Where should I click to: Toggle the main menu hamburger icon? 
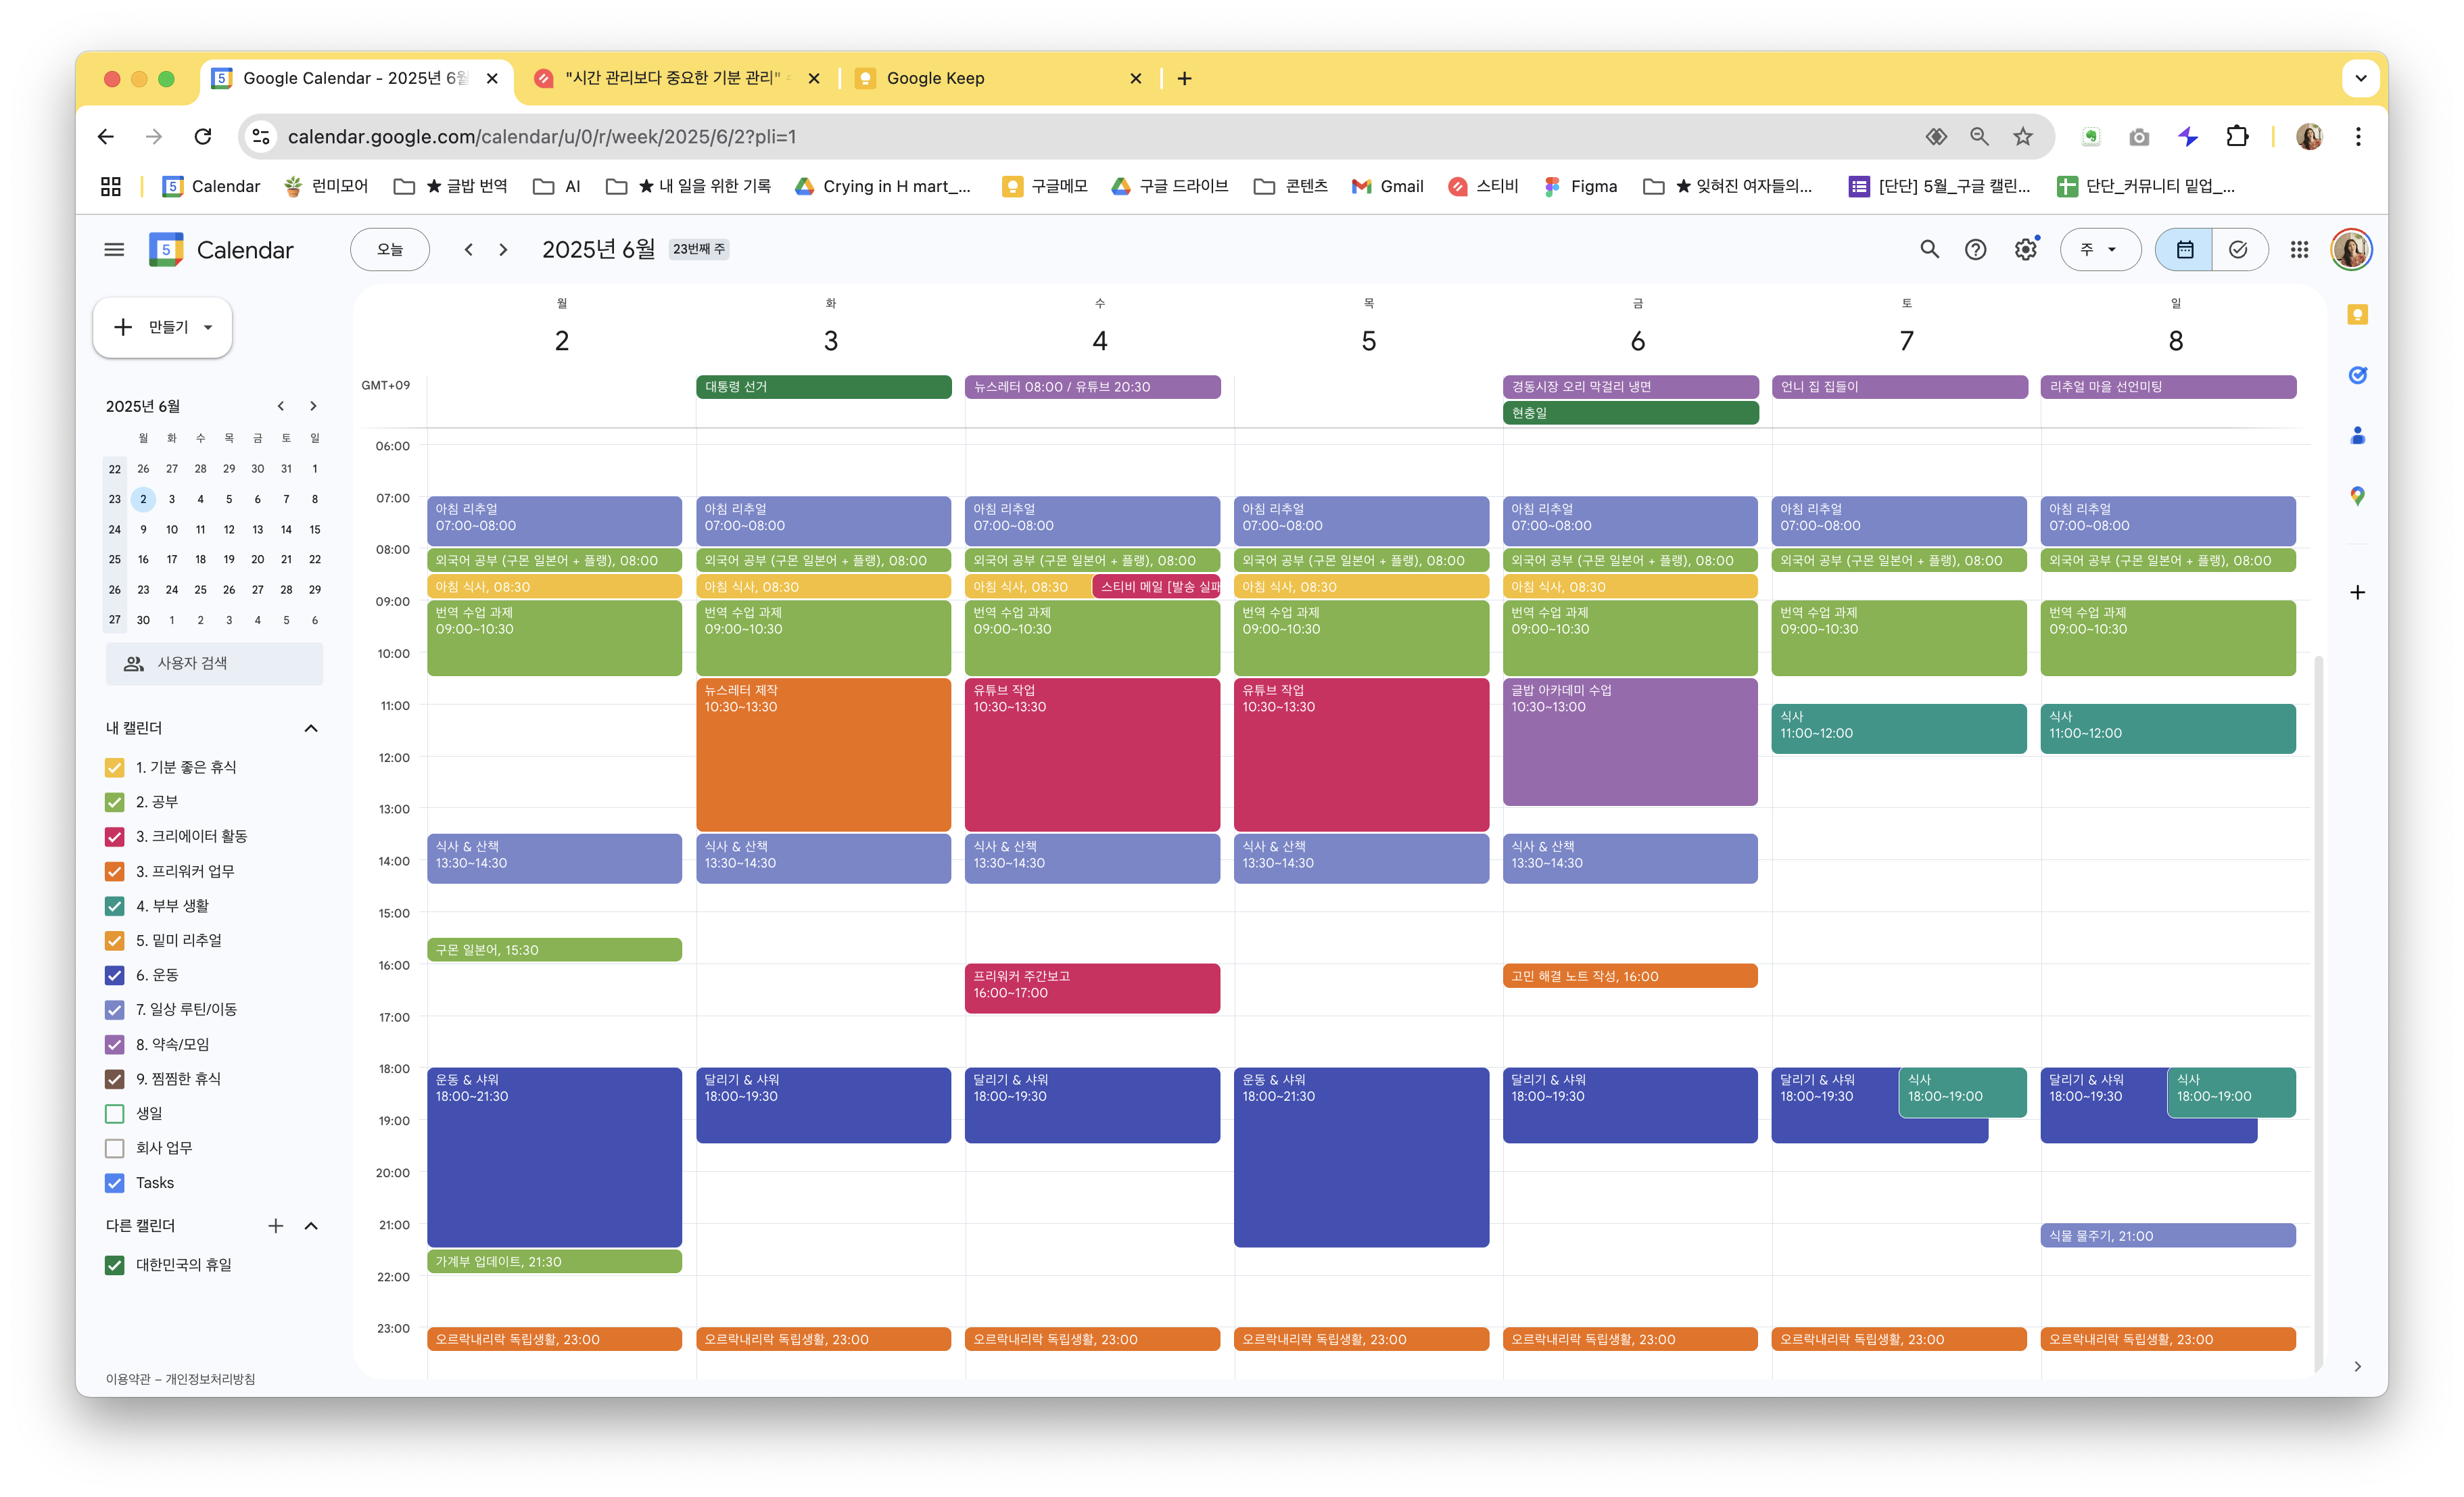click(114, 249)
